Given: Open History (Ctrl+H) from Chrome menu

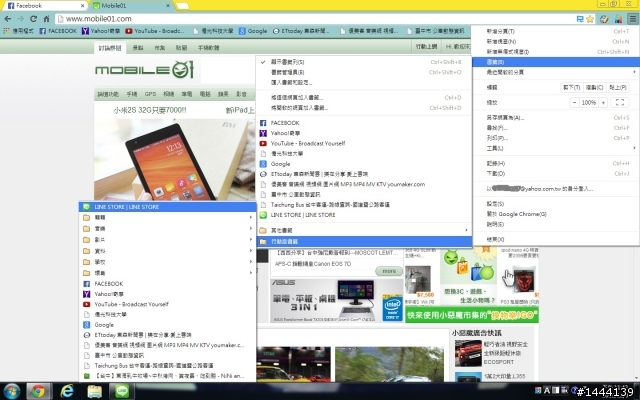Looking at the screenshot, I should coord(556,163).
